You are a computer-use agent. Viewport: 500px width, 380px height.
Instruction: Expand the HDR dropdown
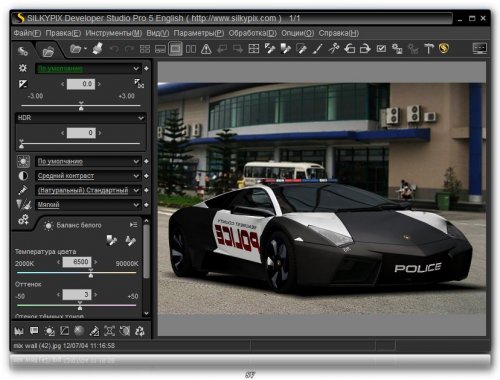(x=81, y=118)
